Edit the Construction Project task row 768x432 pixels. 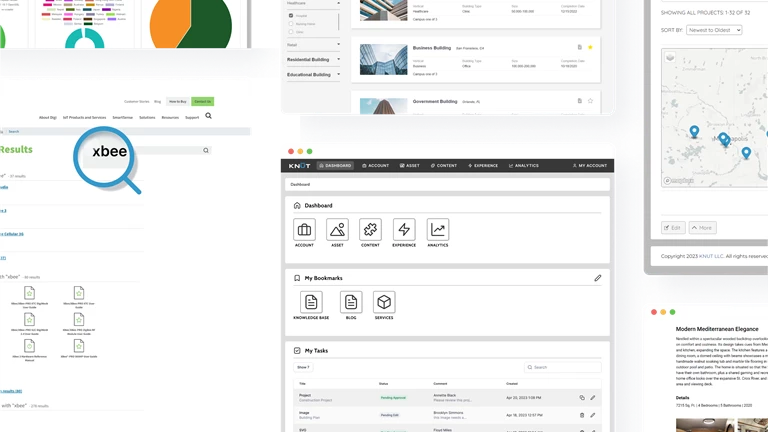pyautogui.click(x=593, y=398)
